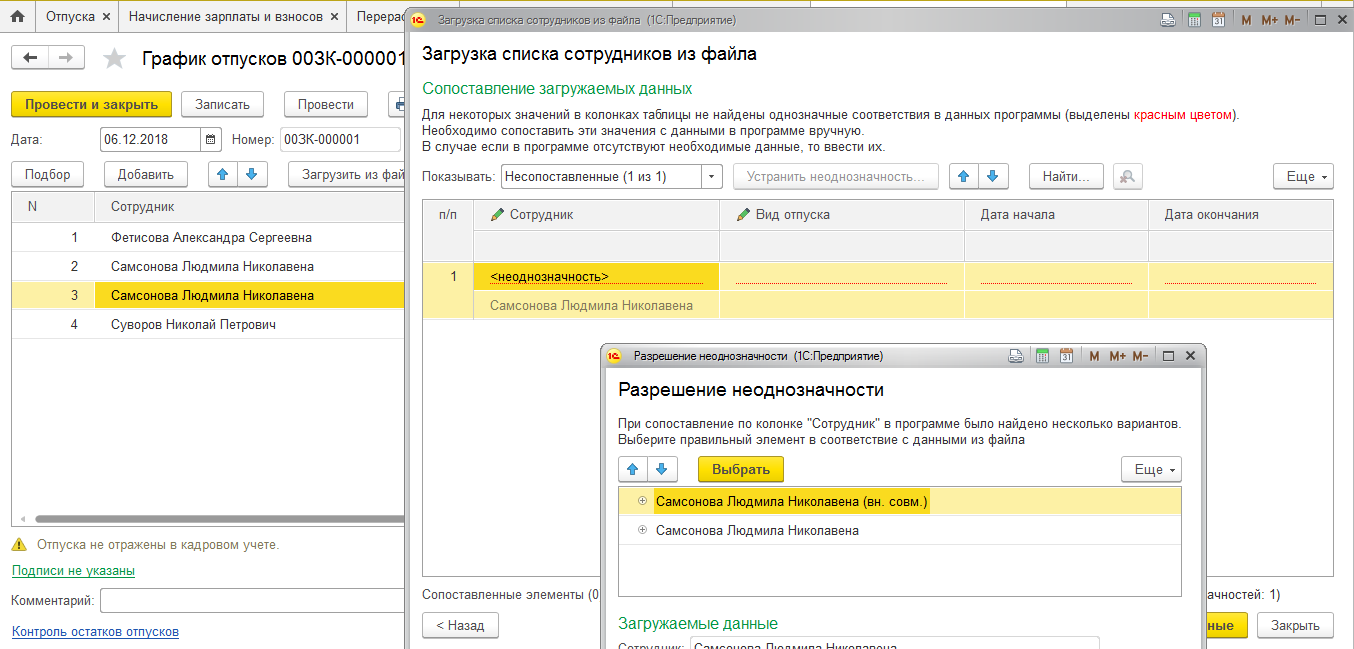The image size is (1354, 649).
Task: Click the cancel search icon next to Найти
Action: coord(1127,176)
